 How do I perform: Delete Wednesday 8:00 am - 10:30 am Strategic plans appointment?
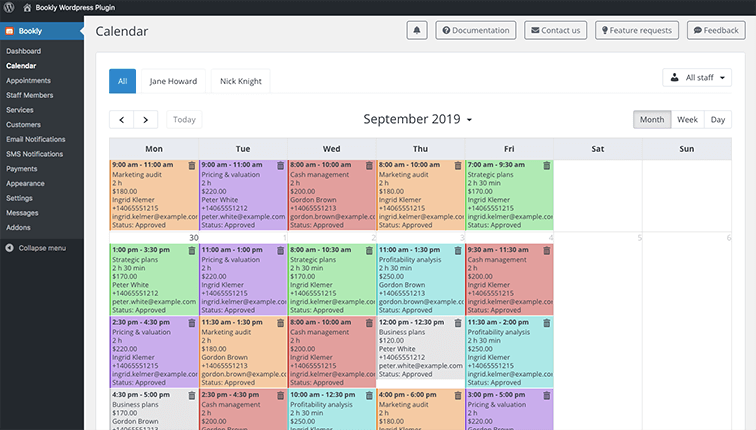pyautogui.click(x=369, y=251)
